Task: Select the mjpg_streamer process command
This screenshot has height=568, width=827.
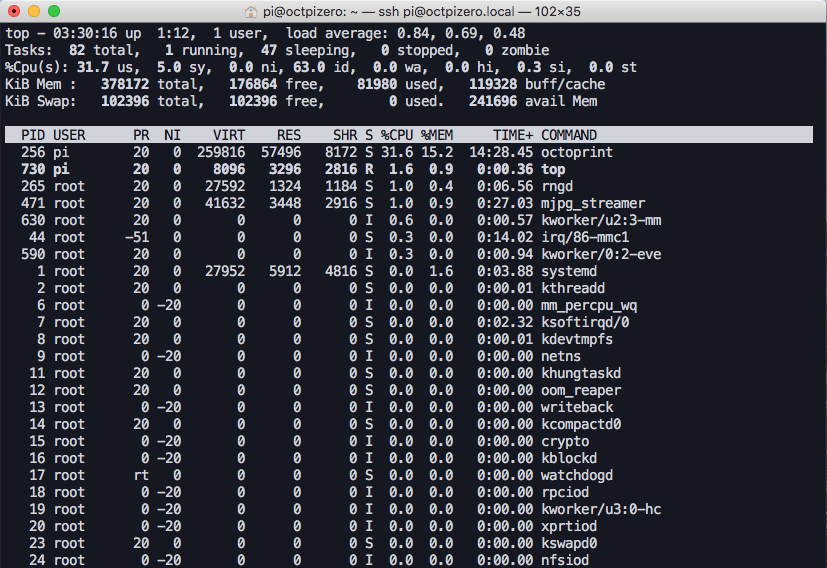Action: click(x=593, y=203)
